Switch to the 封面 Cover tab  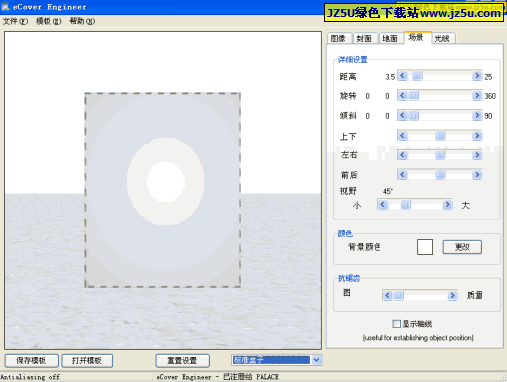(x=365, y=39)
